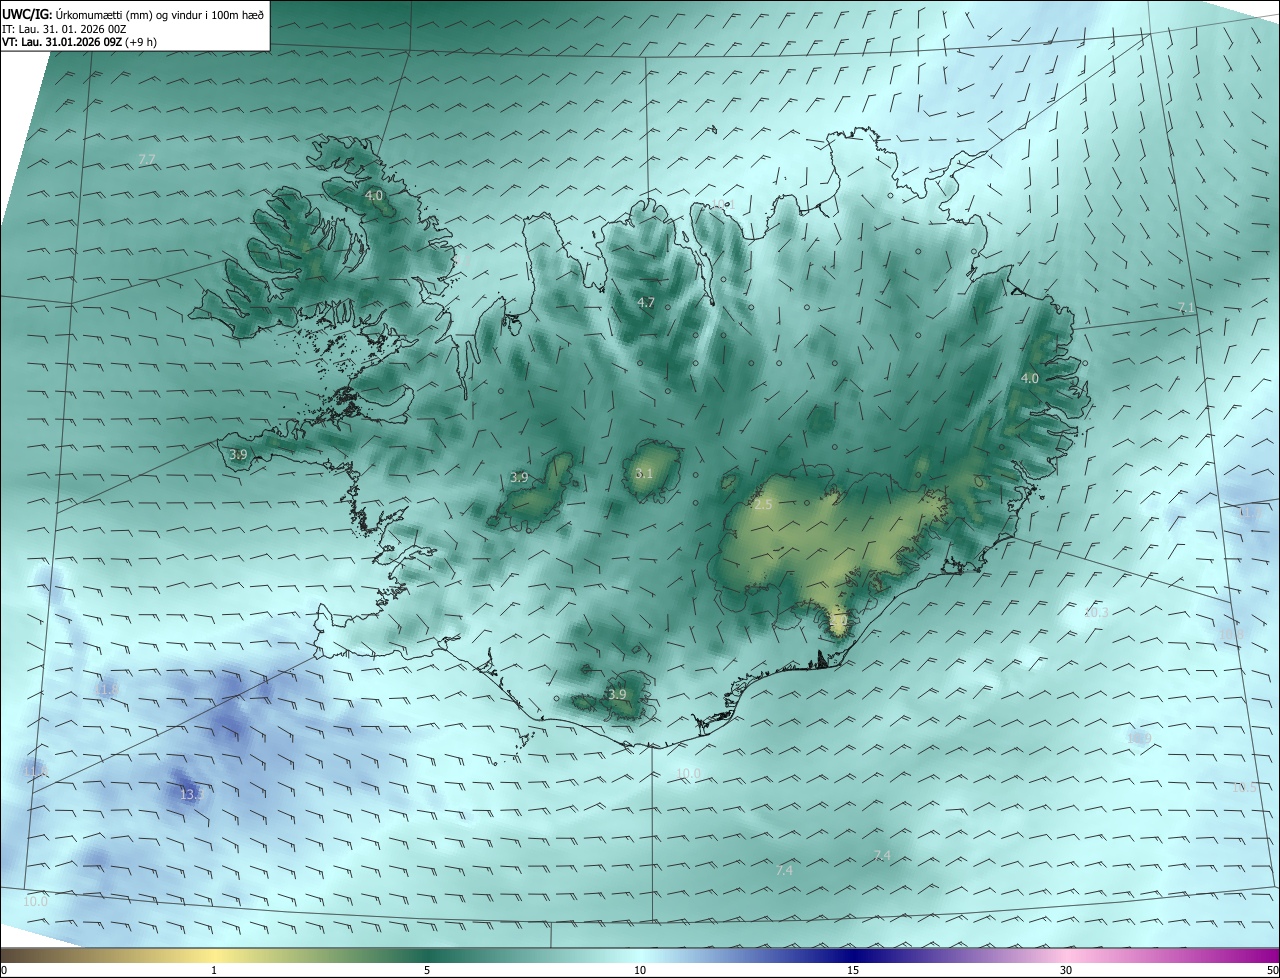Click the 10.3 value label southeast of Iceland
The image size is (1280, 978).
[1096, 612]
